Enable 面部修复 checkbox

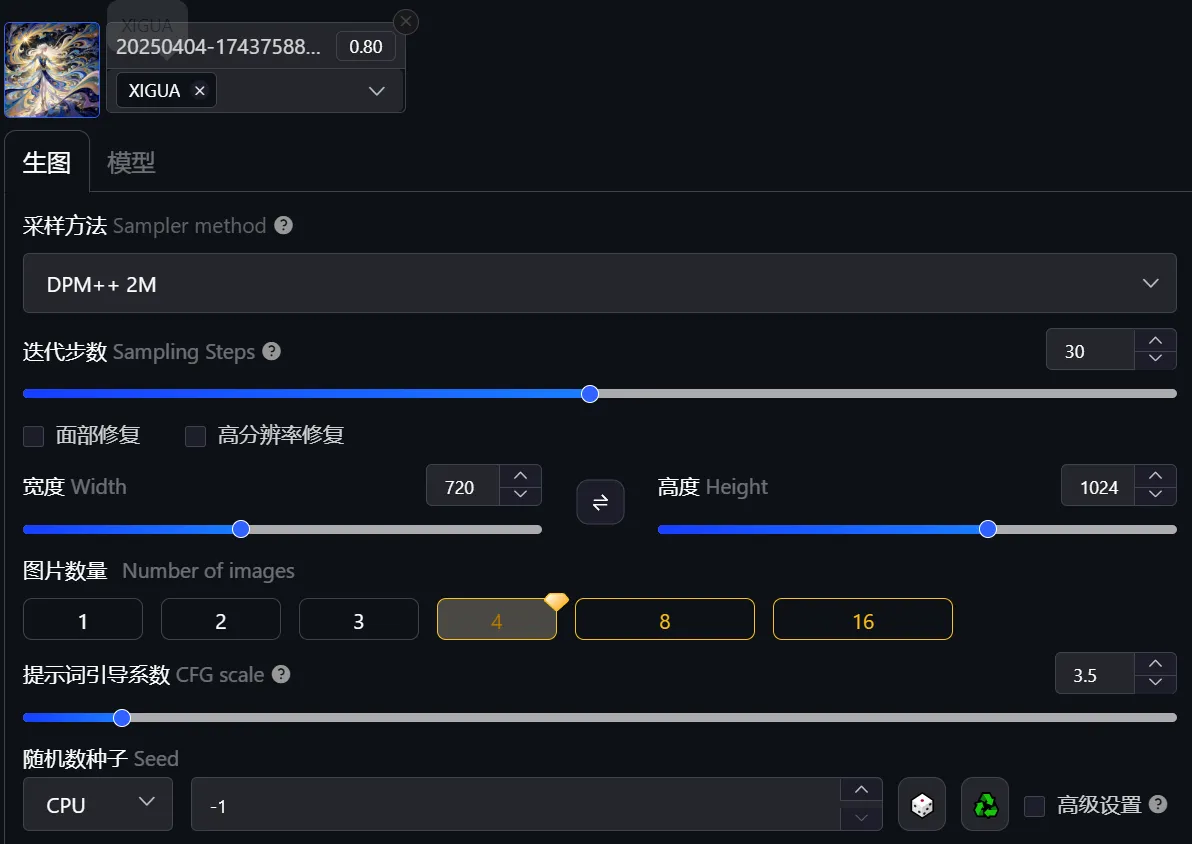tap(34, 436)
